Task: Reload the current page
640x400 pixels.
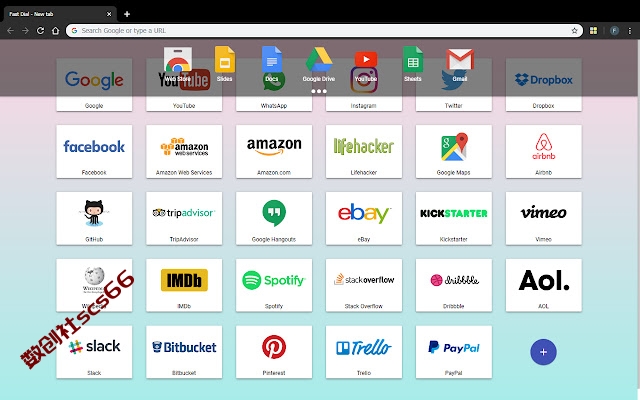Action: (40, 31)
